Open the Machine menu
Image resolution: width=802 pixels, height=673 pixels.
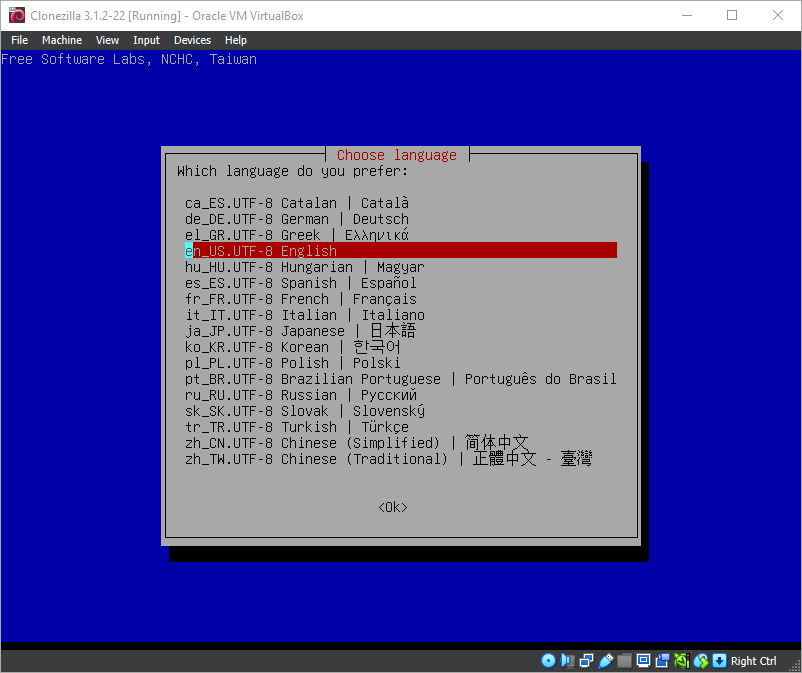[x=61, y=40]
